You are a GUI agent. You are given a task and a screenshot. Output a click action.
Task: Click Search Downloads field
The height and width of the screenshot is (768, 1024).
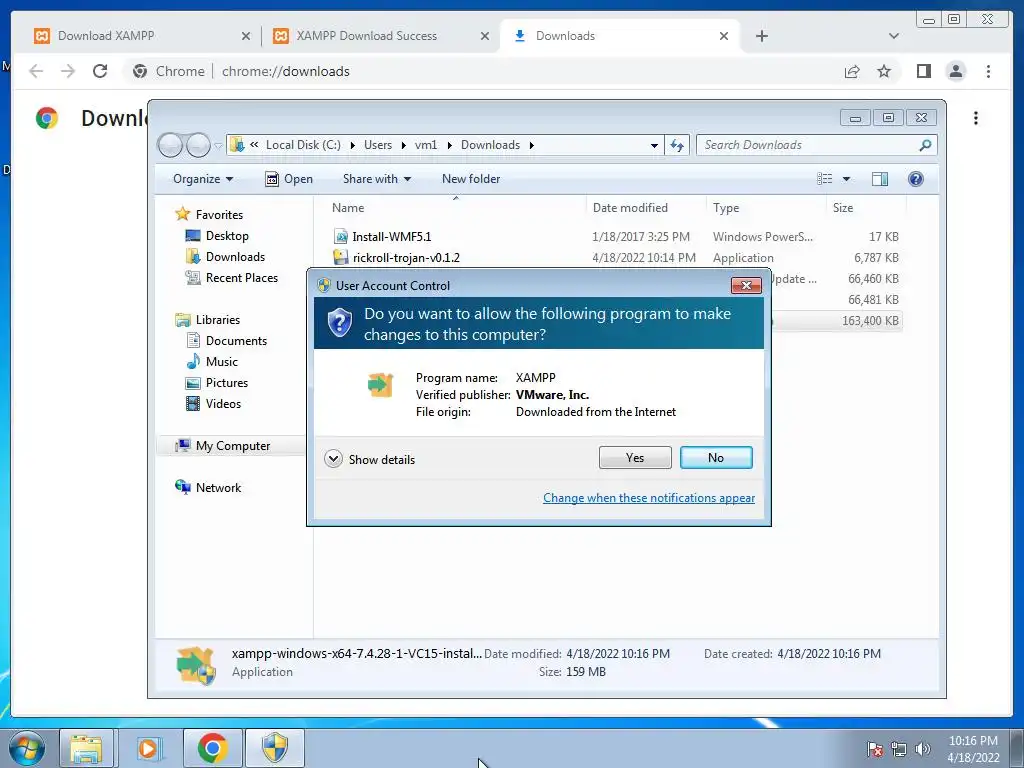click(816, 145)
